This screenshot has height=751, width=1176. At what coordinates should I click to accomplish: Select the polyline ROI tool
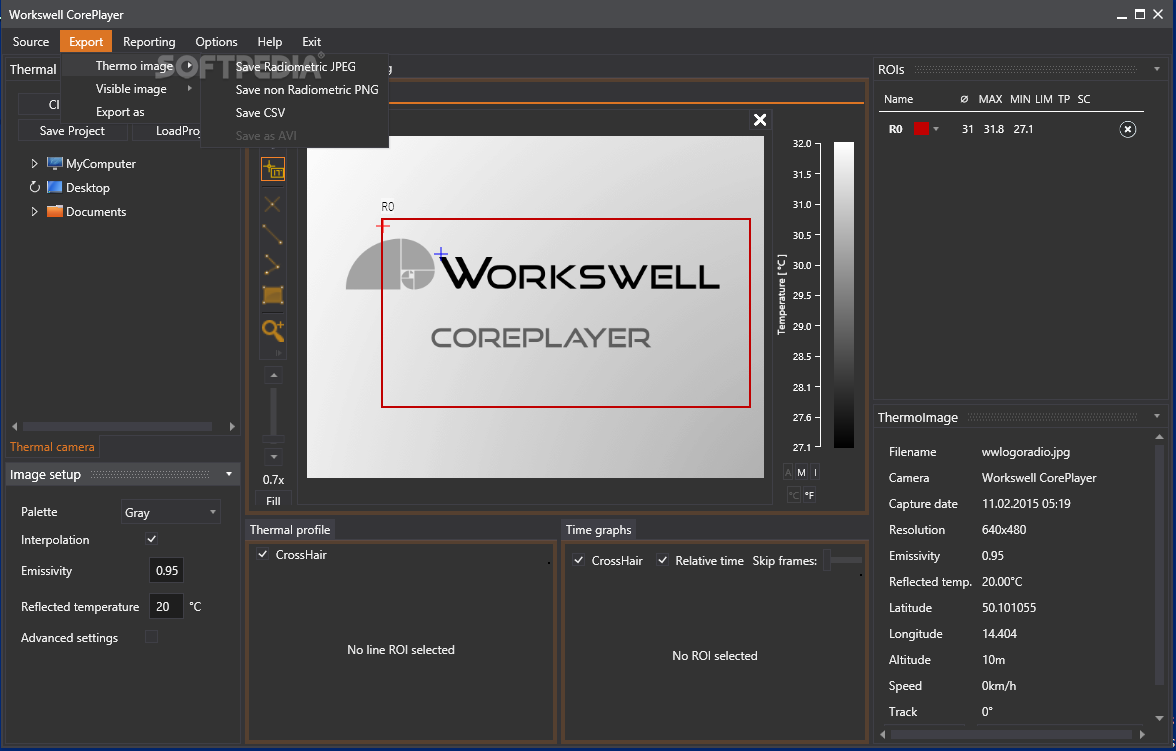pyautogui.click(x=273, y=264)
